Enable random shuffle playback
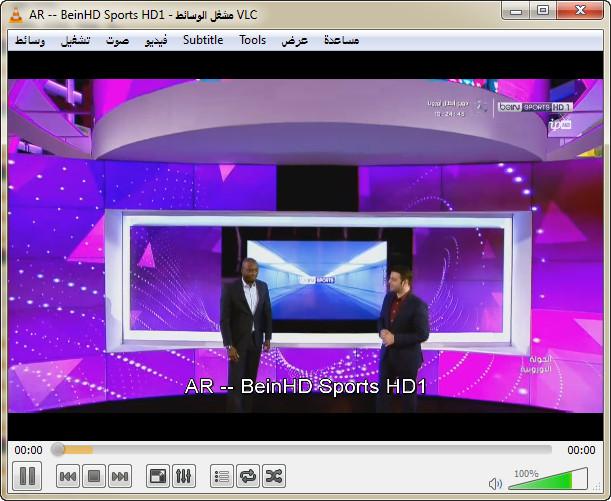The width and height of the screenshot is (611, 501). pyautogui.click(x=273, y=476)
